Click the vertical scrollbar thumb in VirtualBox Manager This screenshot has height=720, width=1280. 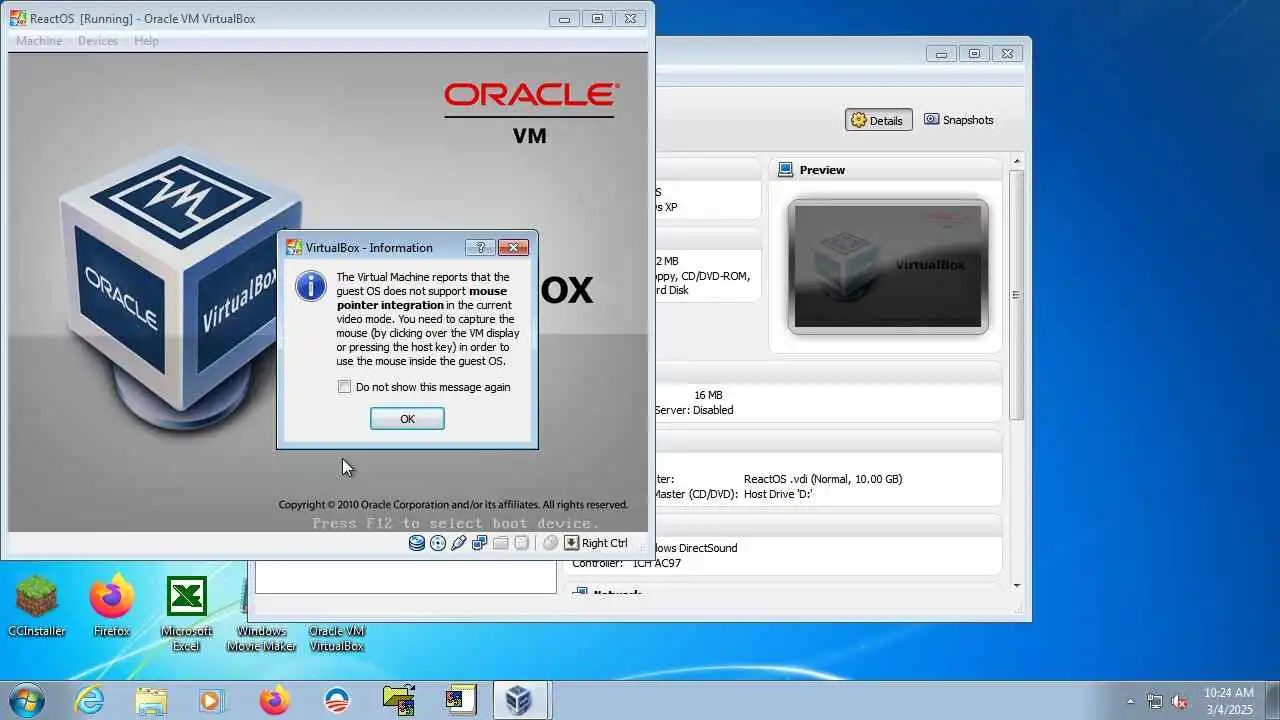tap(1017, 295)
